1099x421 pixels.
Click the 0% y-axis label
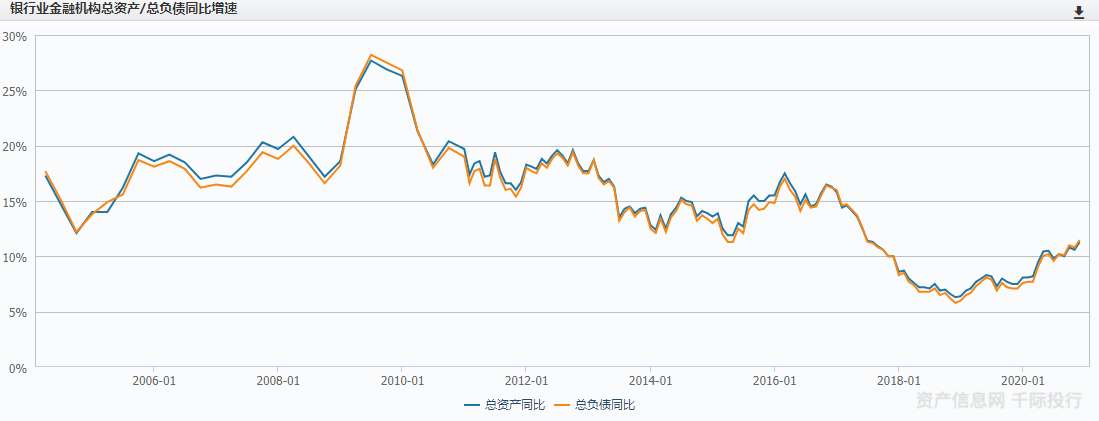(x=18, y=368)
